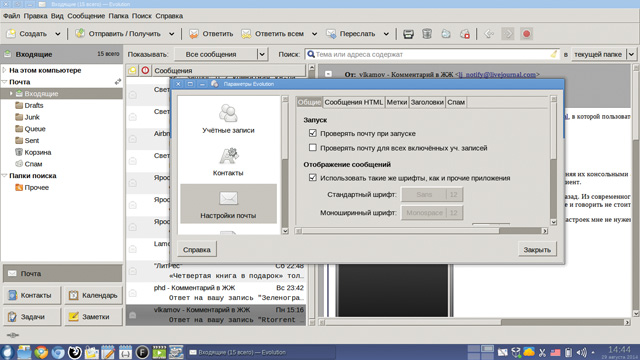Toggle Проверять почту при запуске checkbox

coord(313,133)
